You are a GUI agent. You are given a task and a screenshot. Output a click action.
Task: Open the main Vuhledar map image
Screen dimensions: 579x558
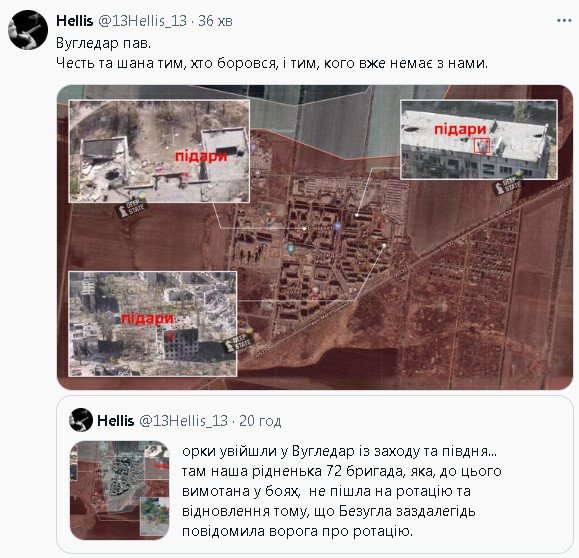click(x=315, y=237)
